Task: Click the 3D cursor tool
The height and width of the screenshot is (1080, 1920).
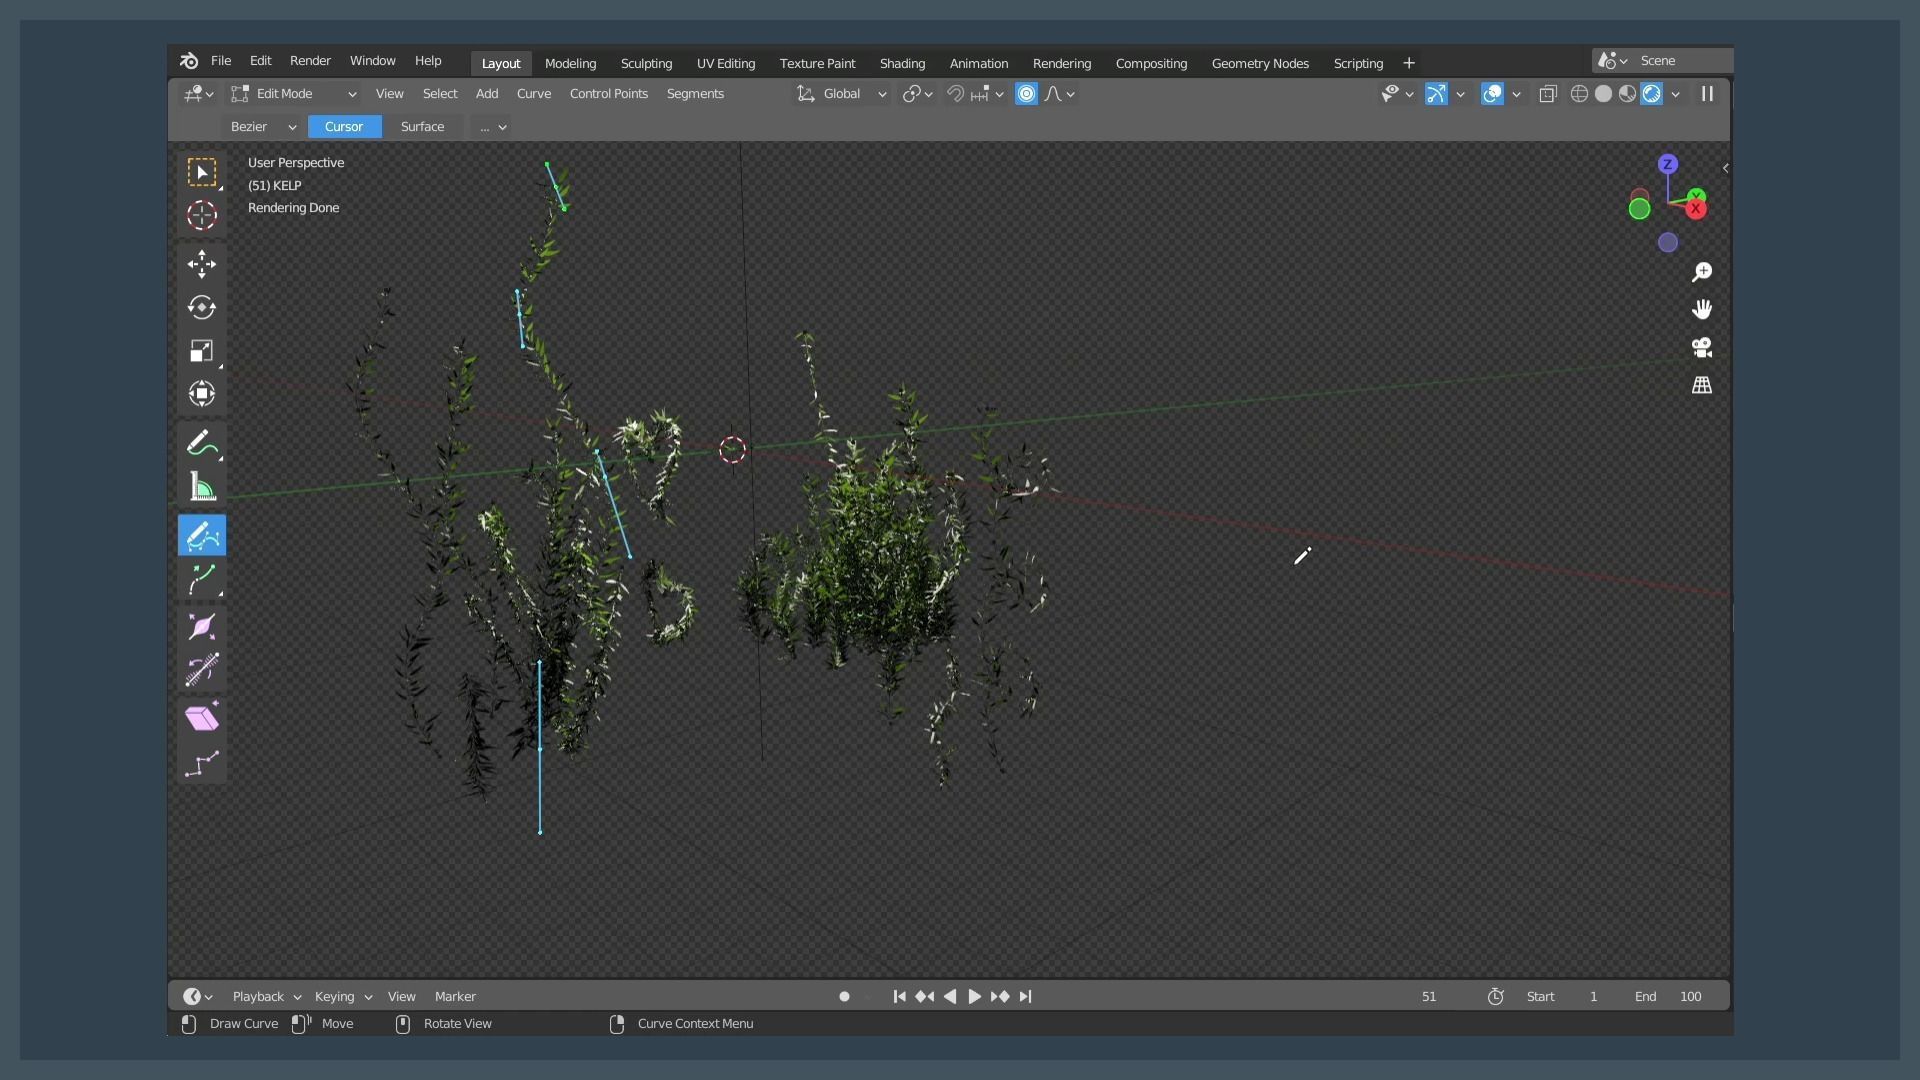Action: tap(202, 215)
